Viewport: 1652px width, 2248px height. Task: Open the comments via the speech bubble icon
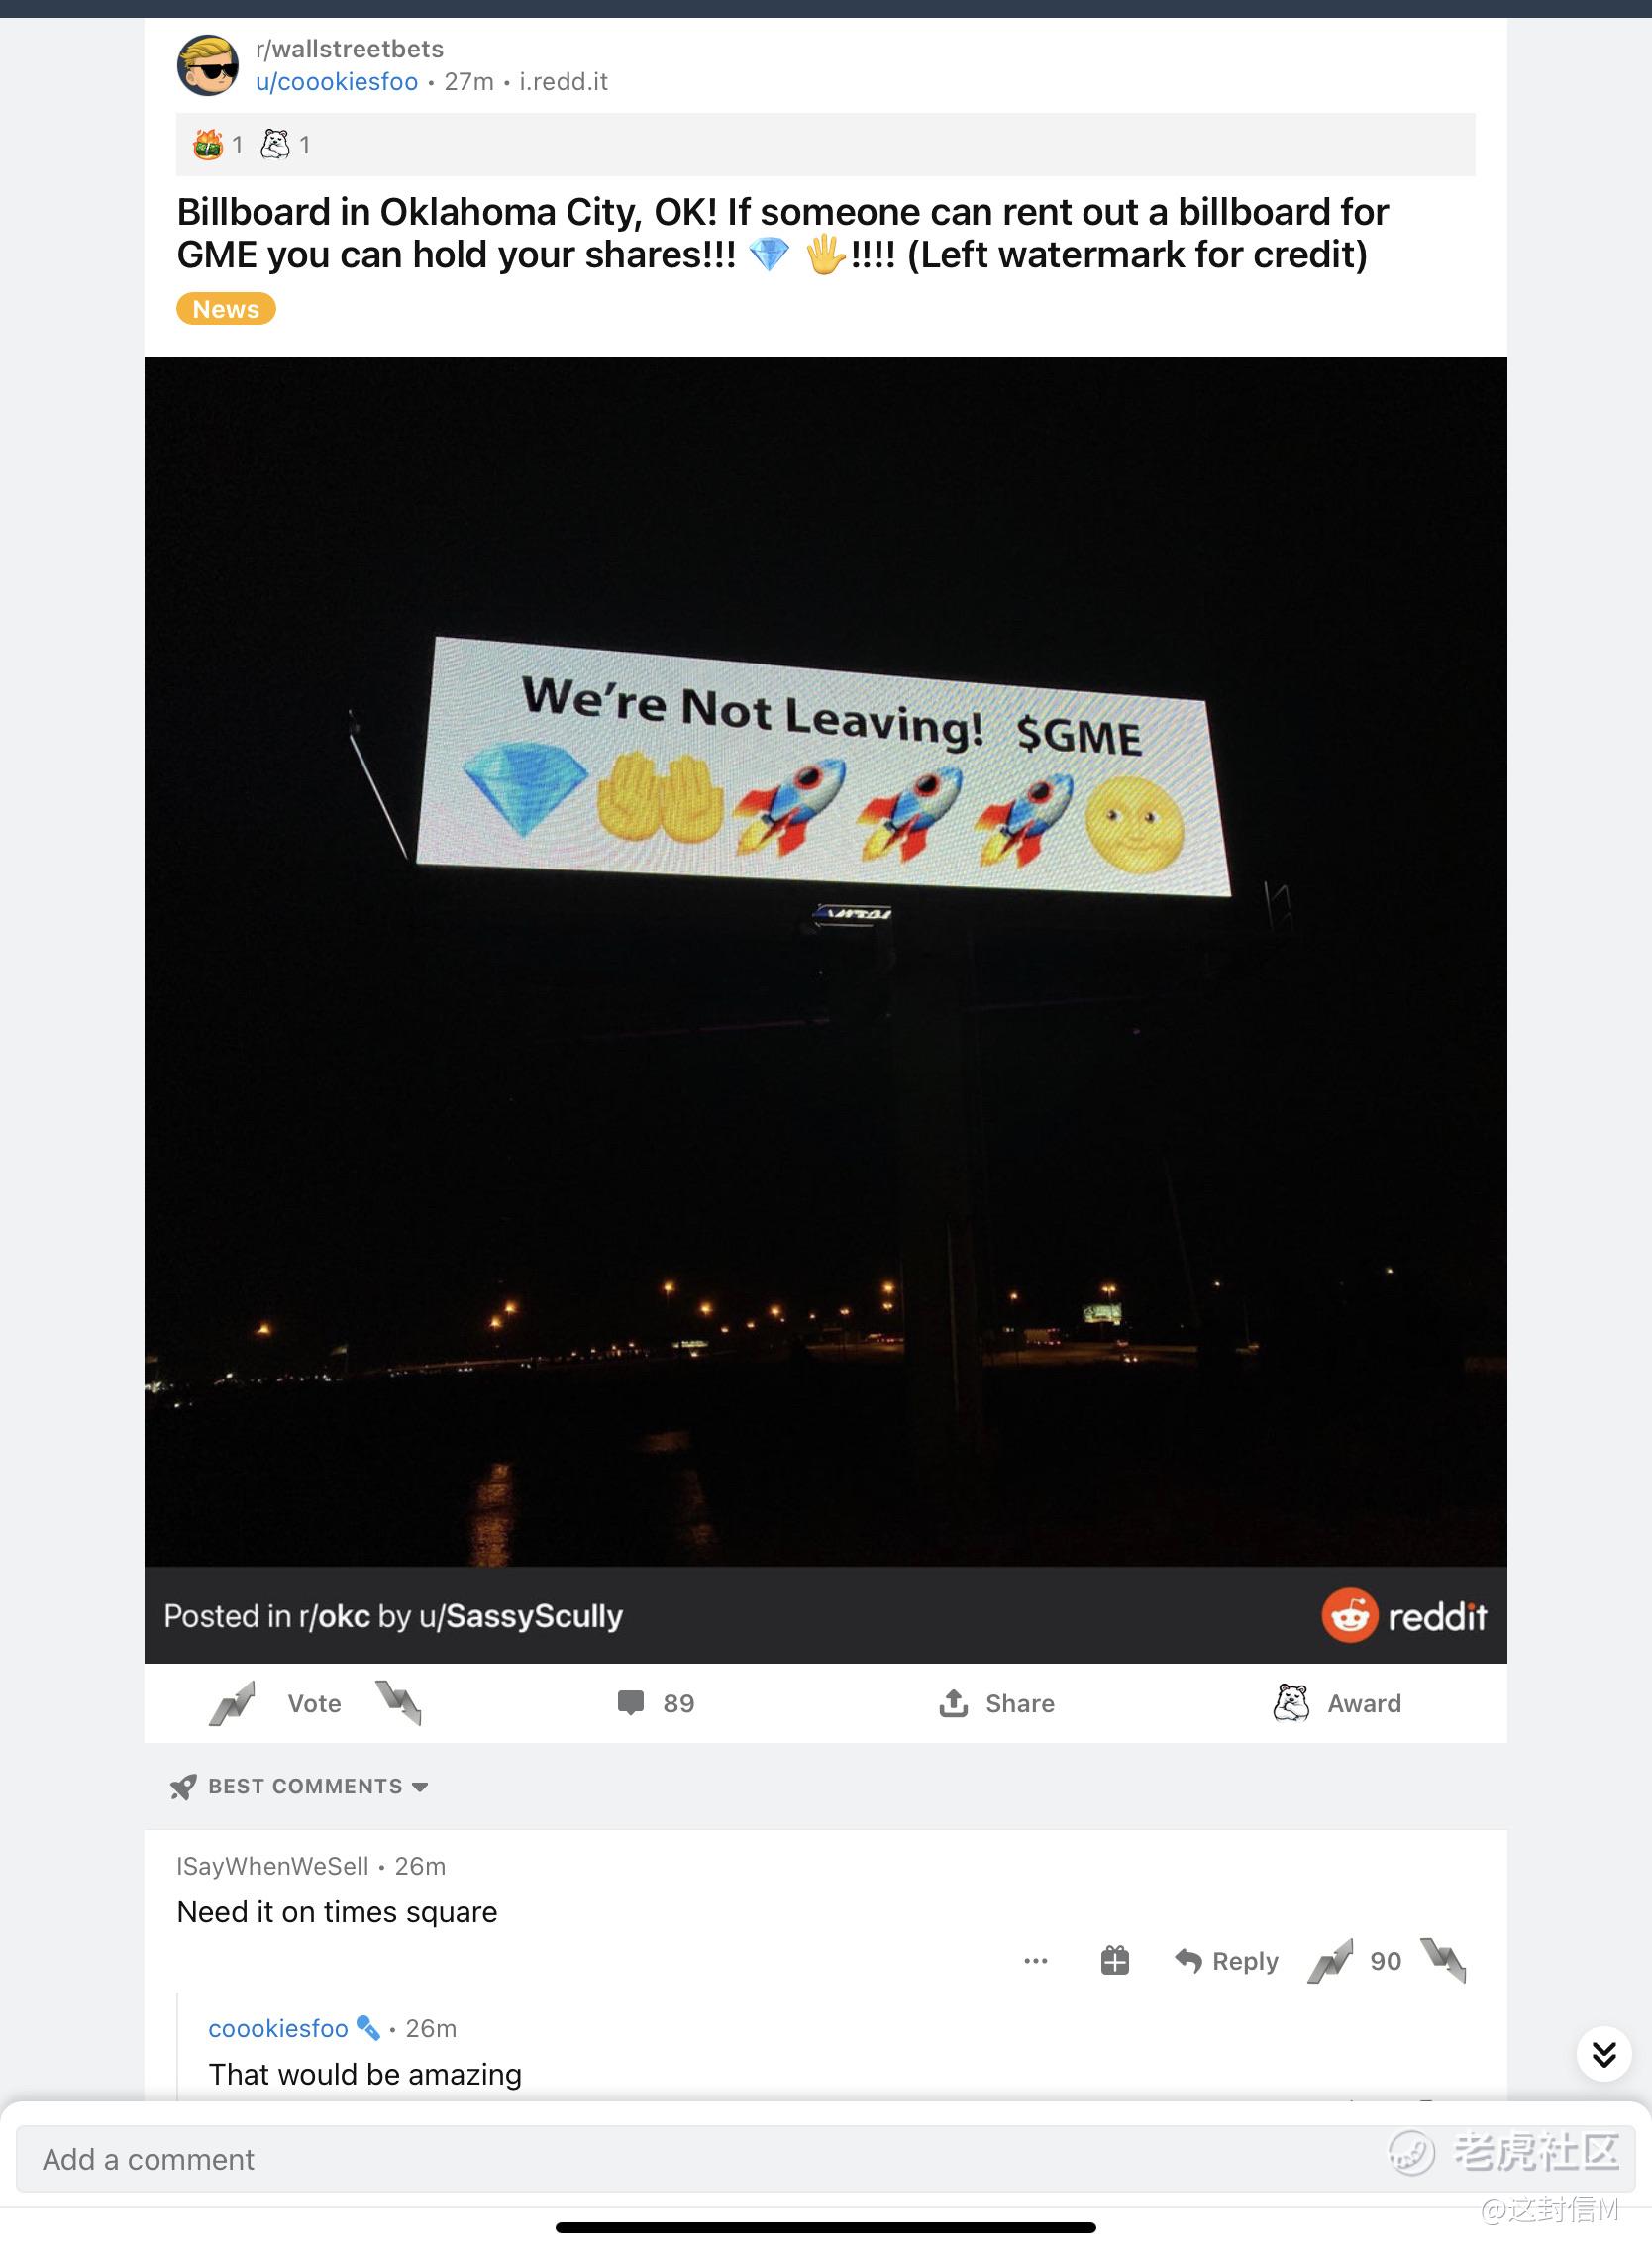pos(631,1703)
